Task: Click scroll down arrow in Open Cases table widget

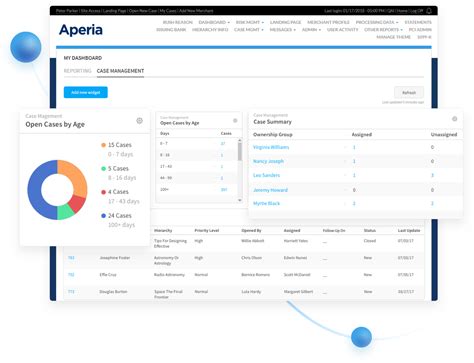Action: pos(239,200)
